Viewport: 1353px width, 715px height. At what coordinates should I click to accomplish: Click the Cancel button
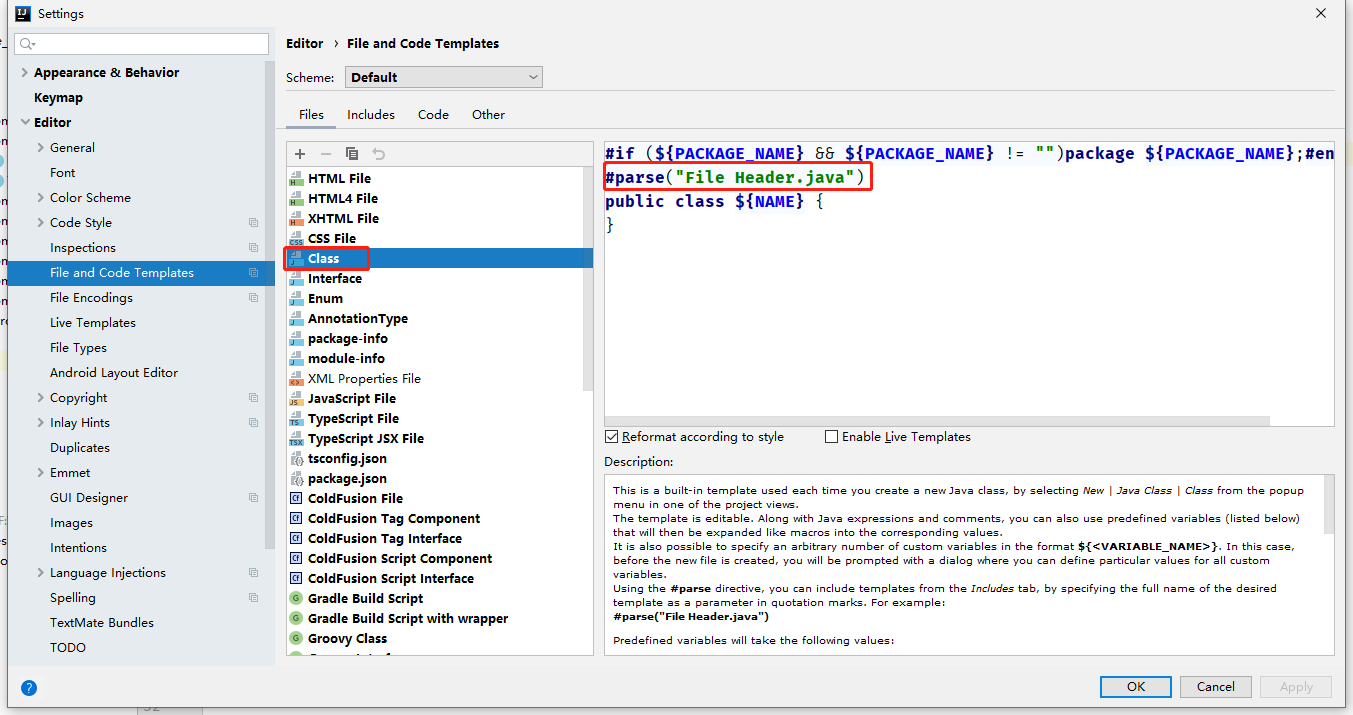point(1215,687)
